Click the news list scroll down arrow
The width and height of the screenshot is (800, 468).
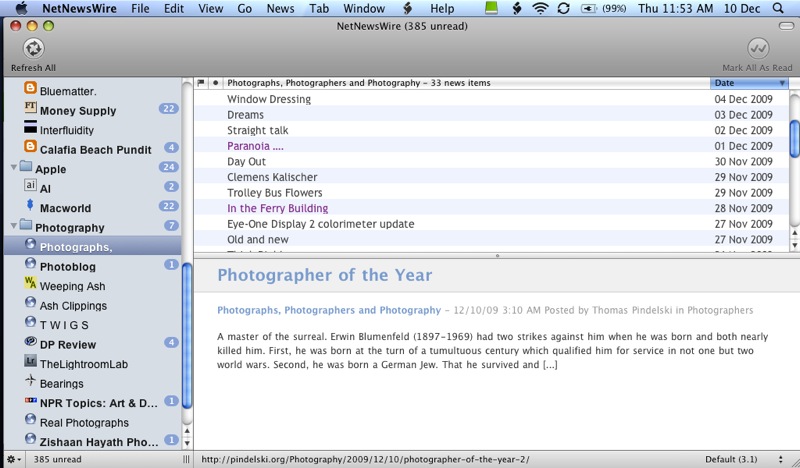794,245
